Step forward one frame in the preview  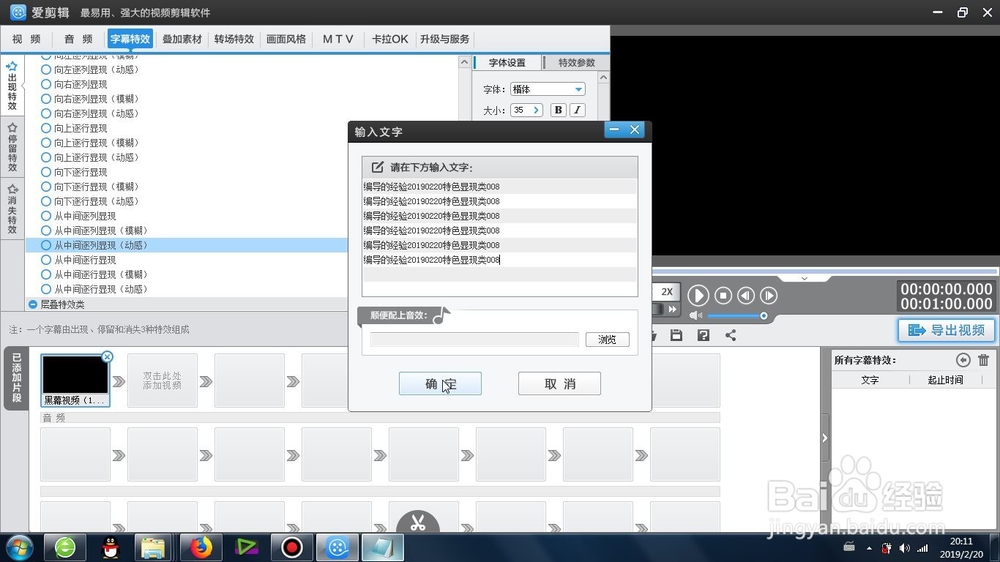click(768, 295)
